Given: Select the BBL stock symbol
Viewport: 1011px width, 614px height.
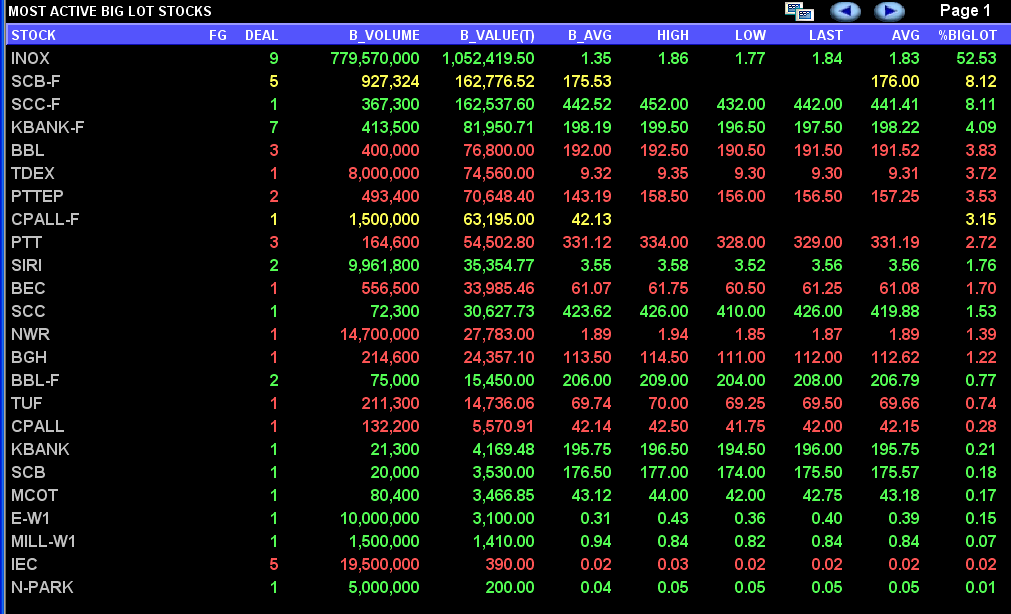Looking at the screenshot, I should coord(28,150).
